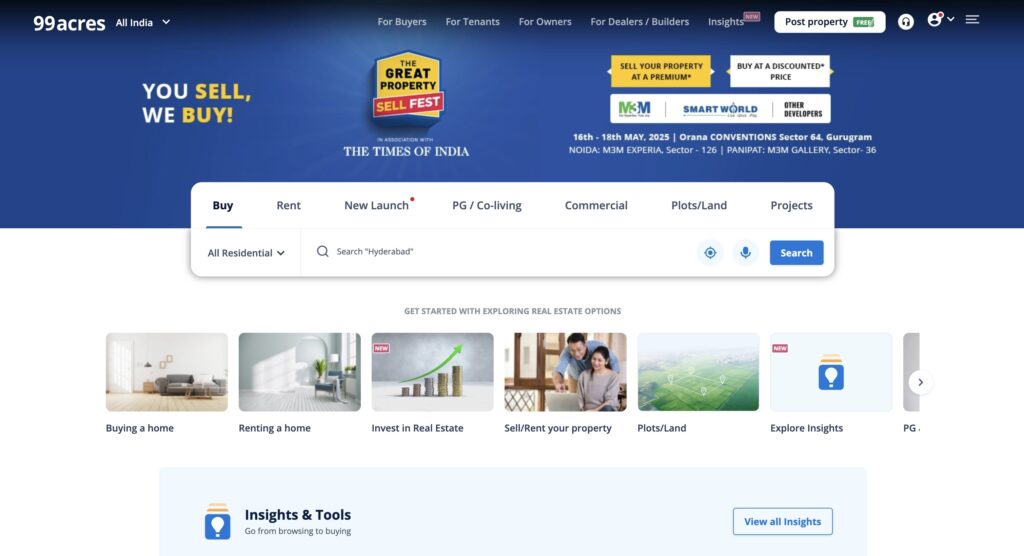Open the For Dealers / Builders menu

(639, 22)
